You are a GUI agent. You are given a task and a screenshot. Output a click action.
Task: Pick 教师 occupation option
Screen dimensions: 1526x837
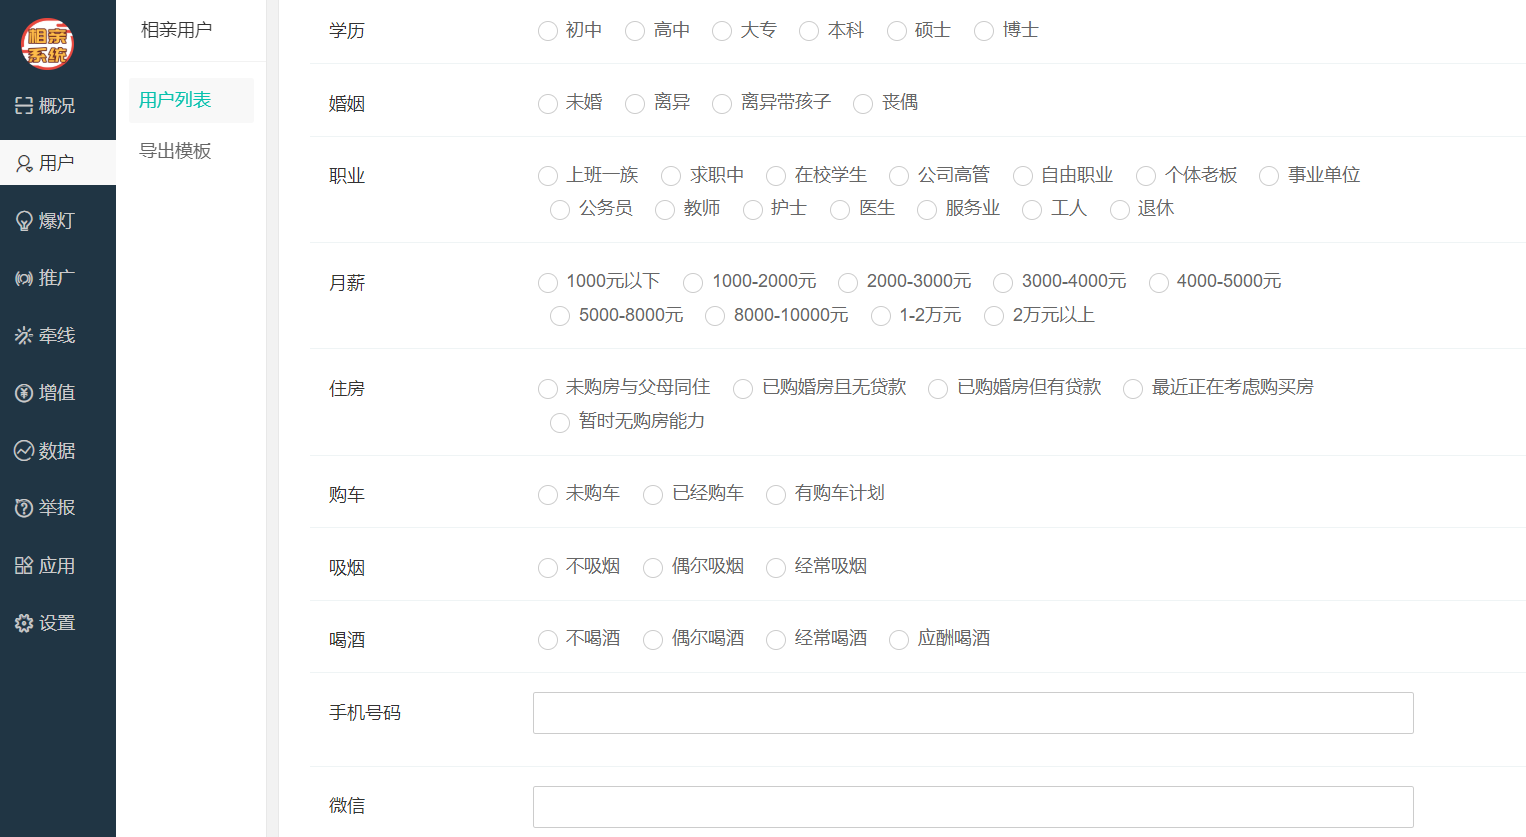point(665,209)
